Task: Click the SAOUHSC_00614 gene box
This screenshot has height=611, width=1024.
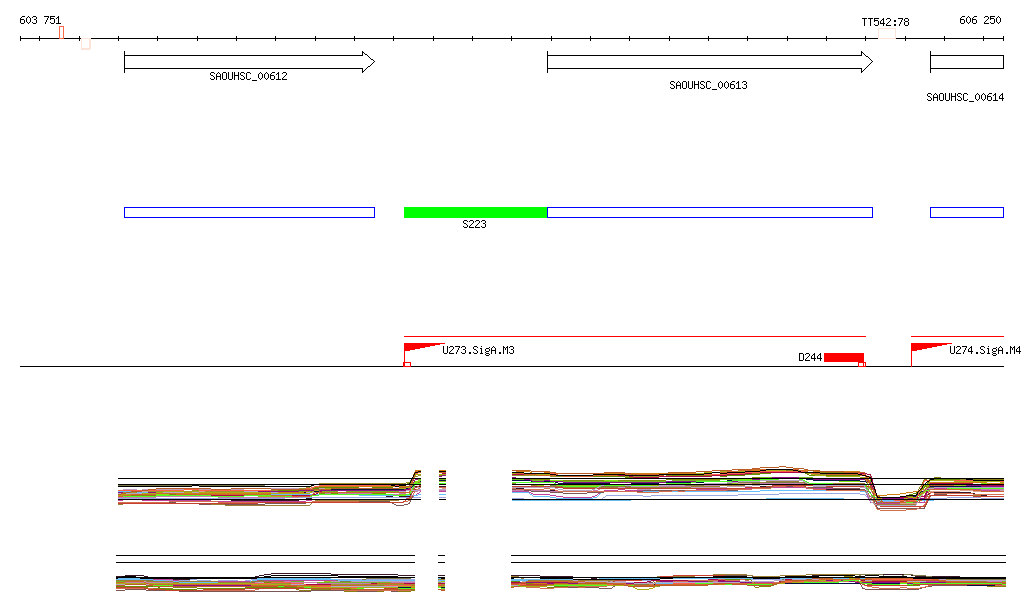Action: pos(966,62)
